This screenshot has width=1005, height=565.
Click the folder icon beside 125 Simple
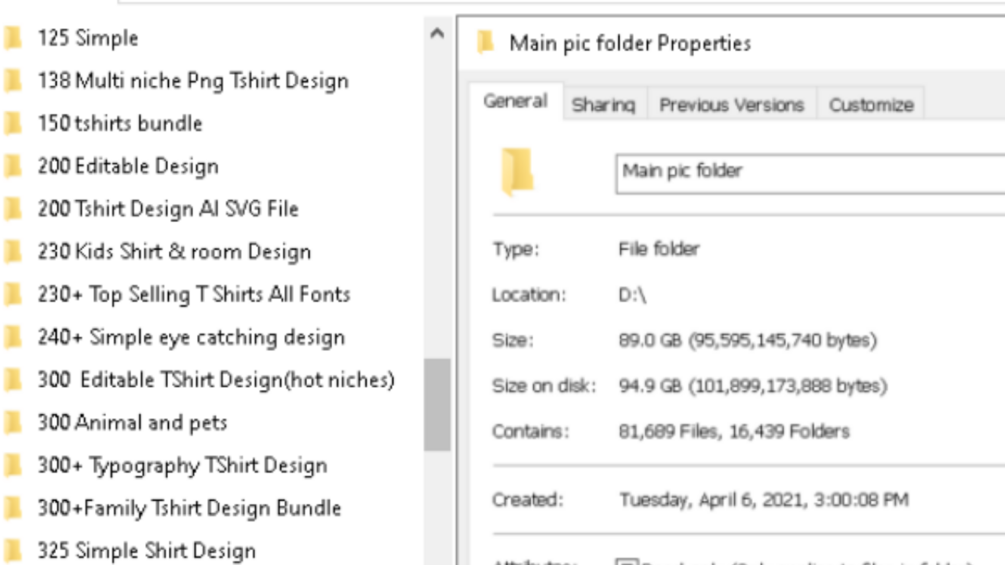(x=13, y=38)
